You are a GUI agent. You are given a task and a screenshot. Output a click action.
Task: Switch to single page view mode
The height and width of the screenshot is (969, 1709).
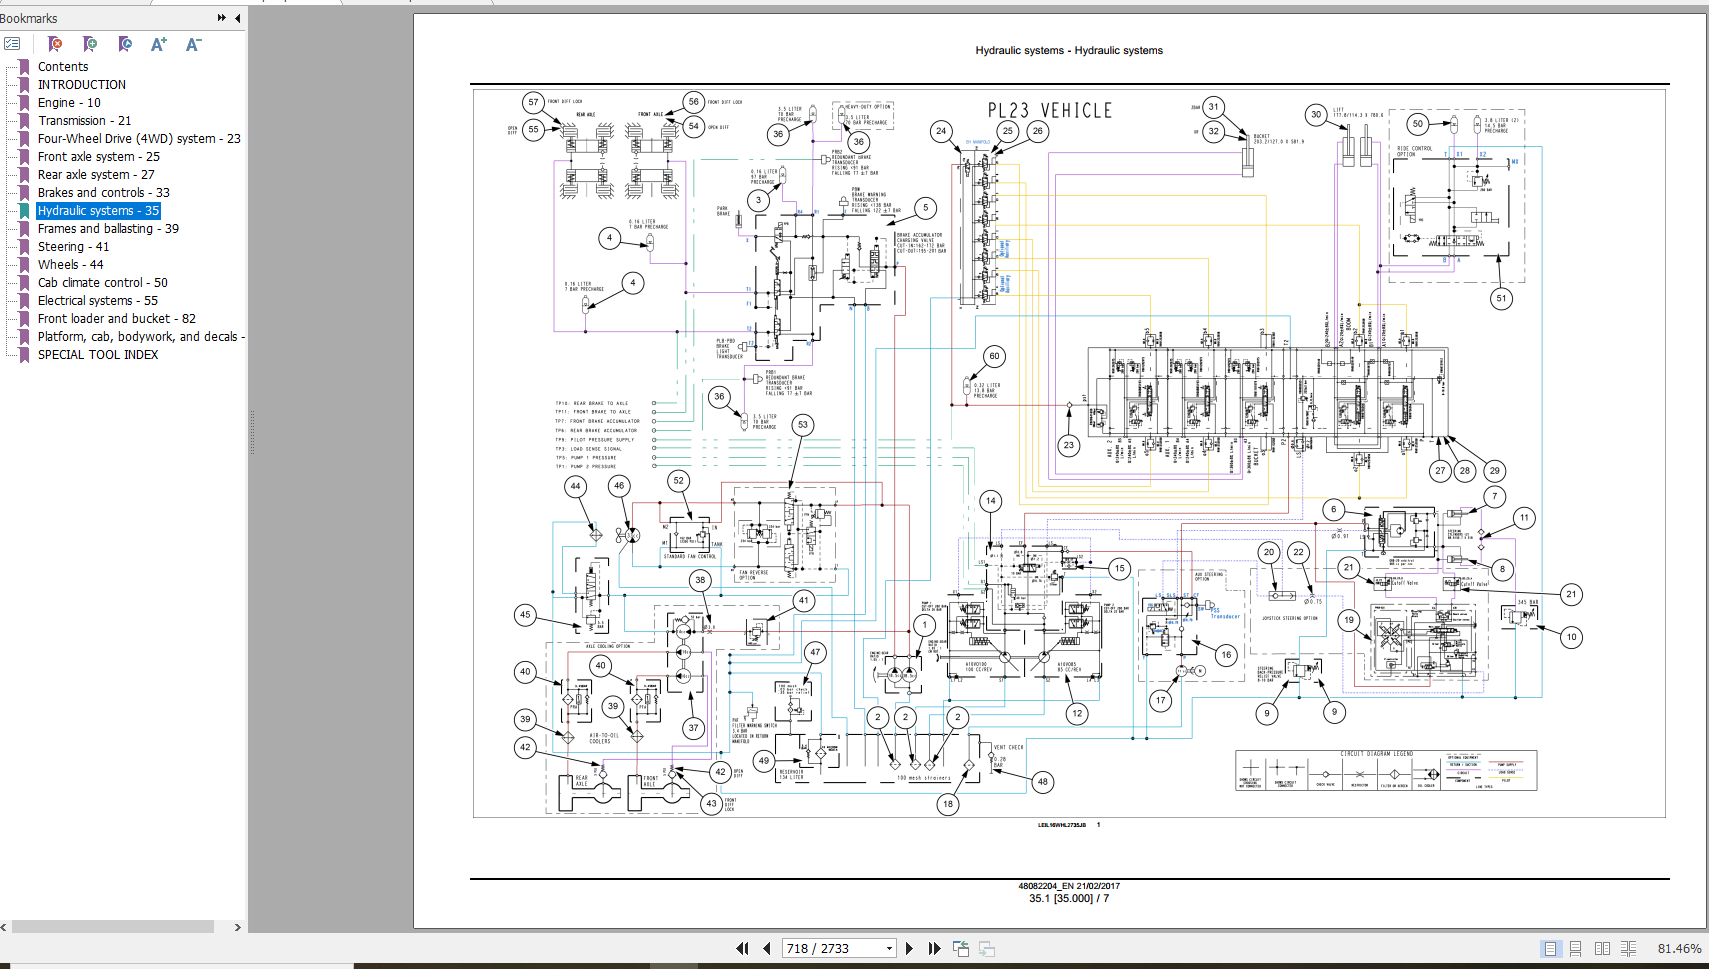(1550, 948)
